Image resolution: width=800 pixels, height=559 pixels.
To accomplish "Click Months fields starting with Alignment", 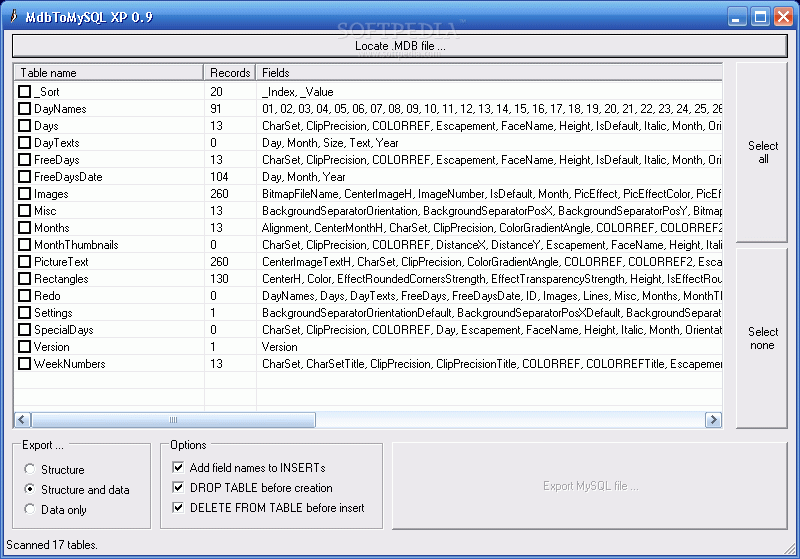I will pyautogui.click(x=492, y=228).
